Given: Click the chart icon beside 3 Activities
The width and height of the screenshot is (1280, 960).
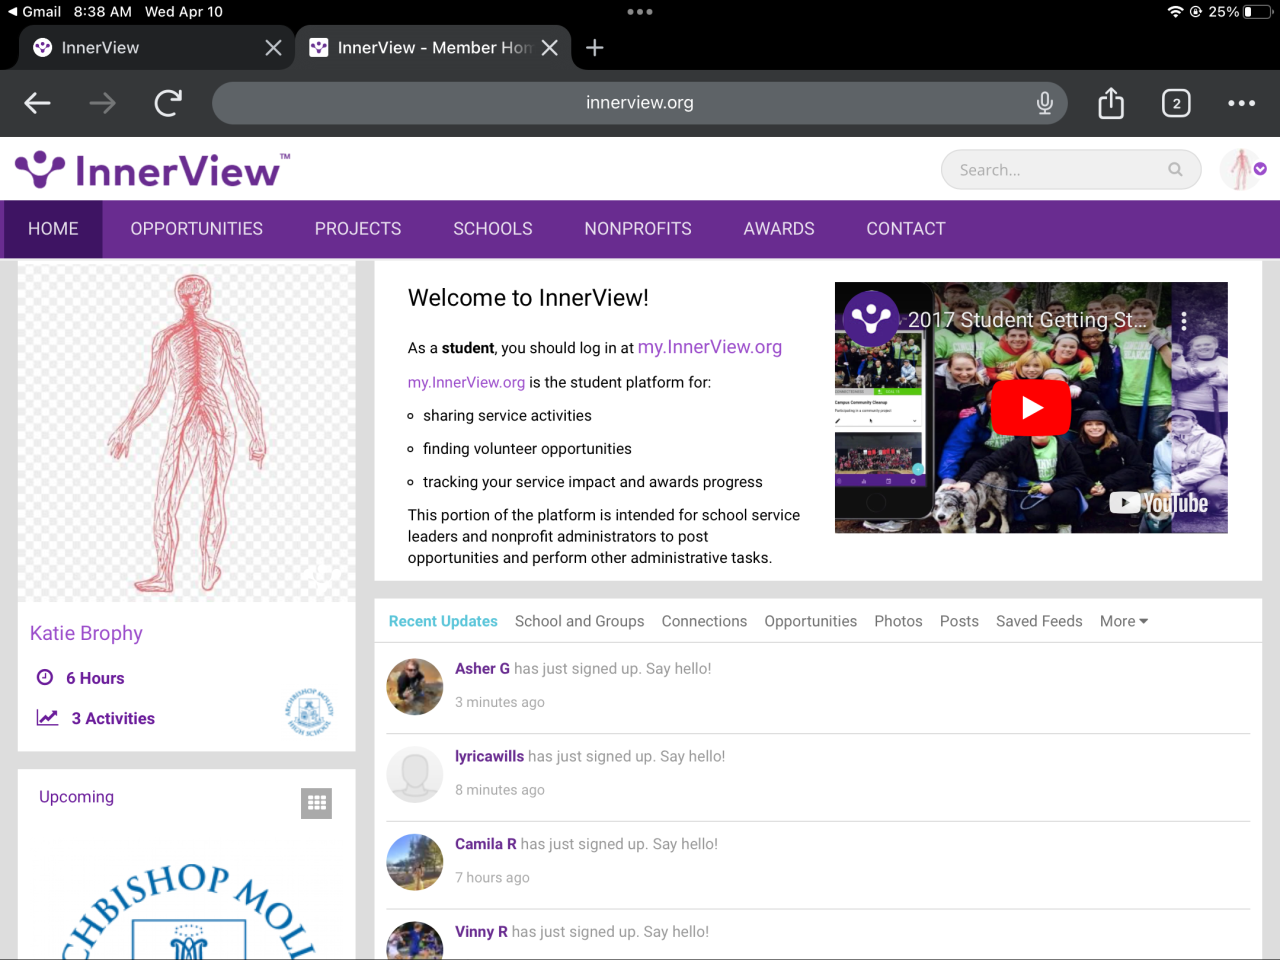Looking at the screenshot, I should tap(47, 717).
